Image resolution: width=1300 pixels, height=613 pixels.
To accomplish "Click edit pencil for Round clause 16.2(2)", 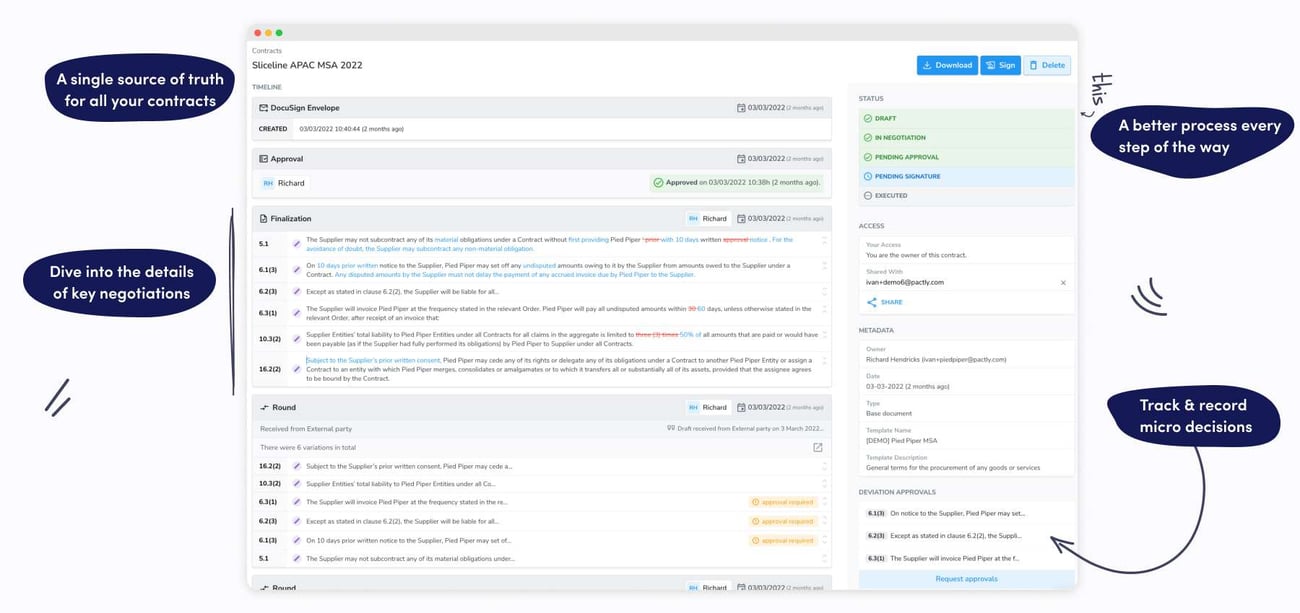I will pyautogui.click(x=297, y=466).
